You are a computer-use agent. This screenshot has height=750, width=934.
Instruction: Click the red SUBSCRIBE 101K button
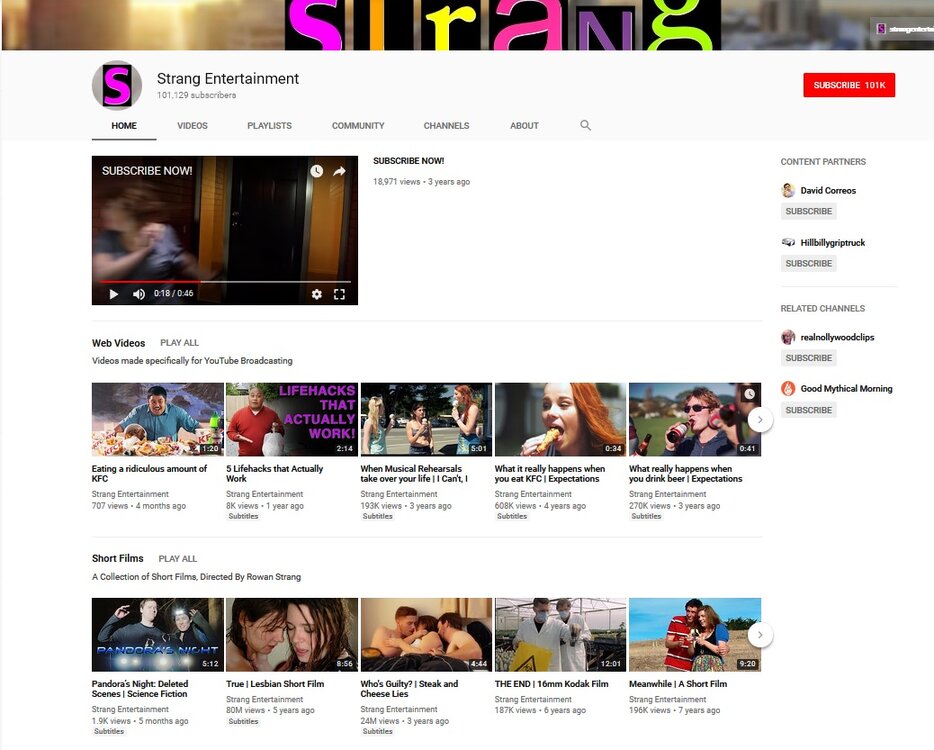click(849, 85)
